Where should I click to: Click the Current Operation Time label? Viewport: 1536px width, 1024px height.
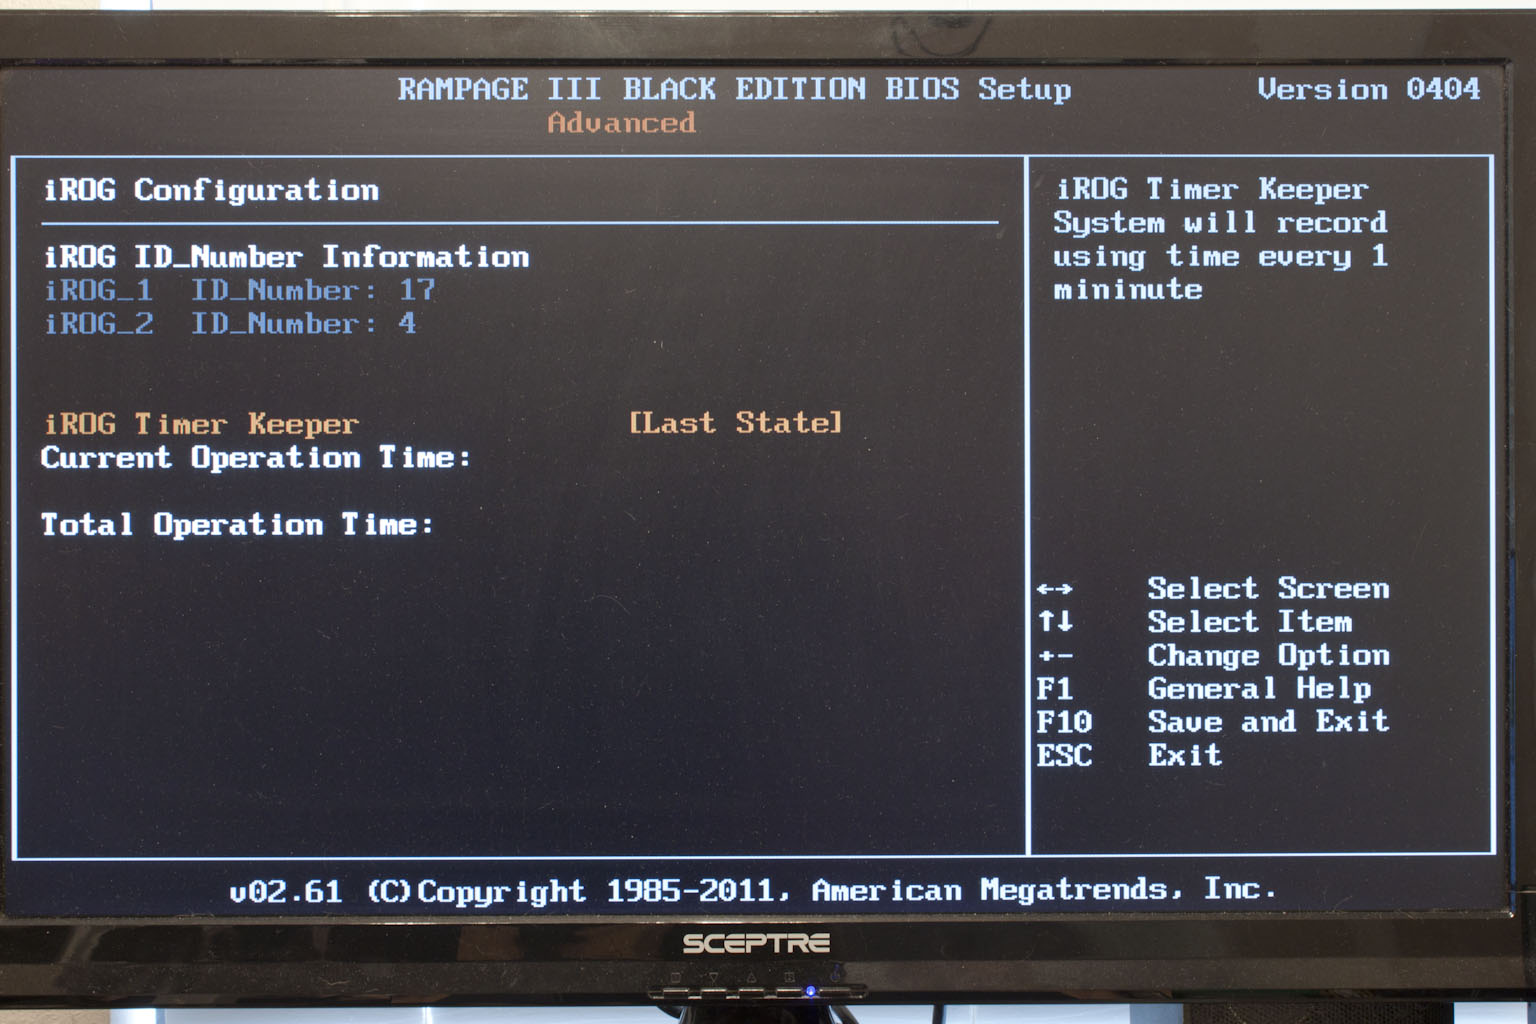coord(256,458)
